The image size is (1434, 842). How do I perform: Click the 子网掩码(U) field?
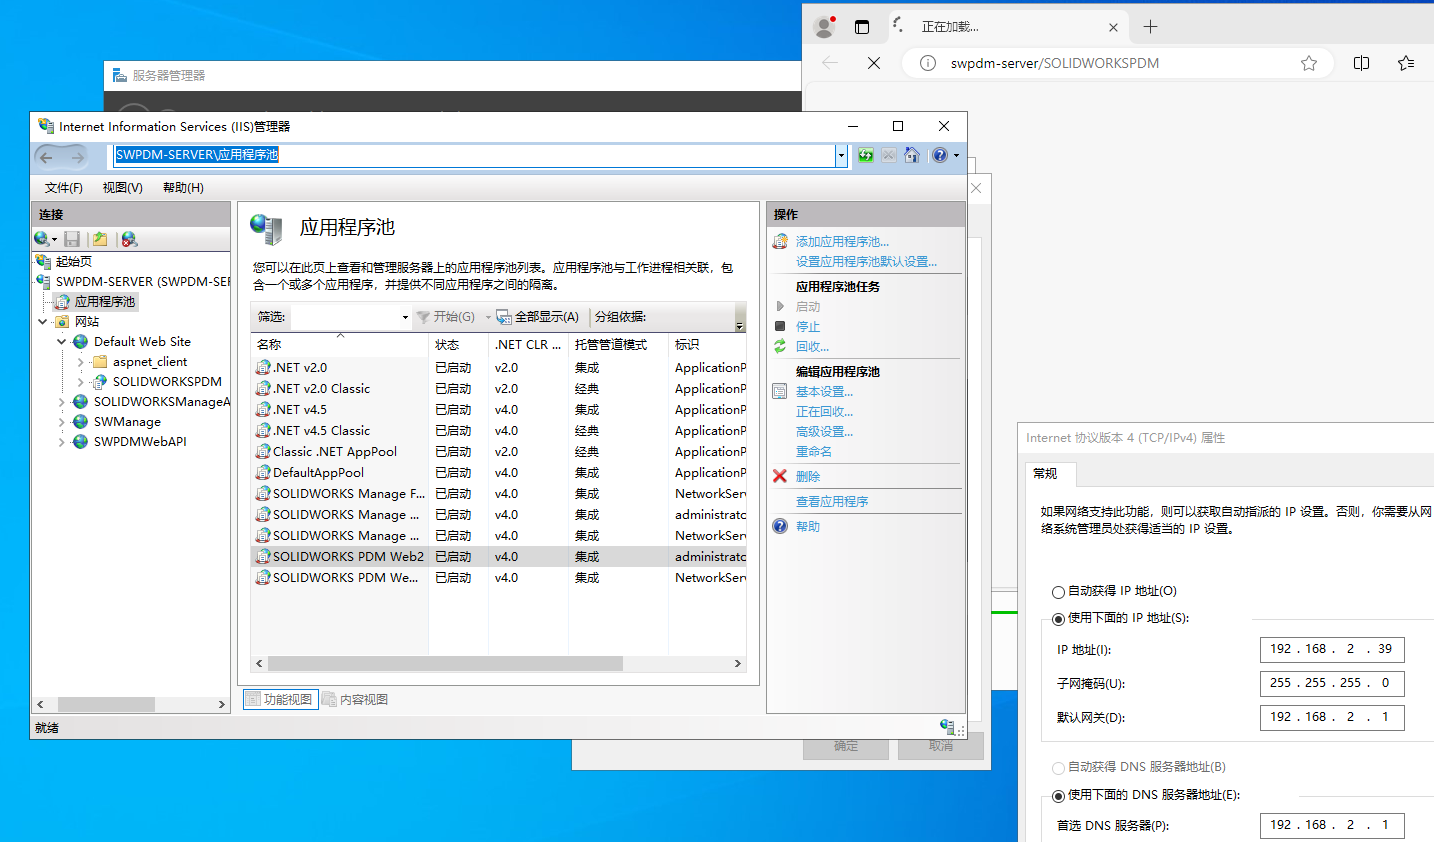coord(1332,684)
